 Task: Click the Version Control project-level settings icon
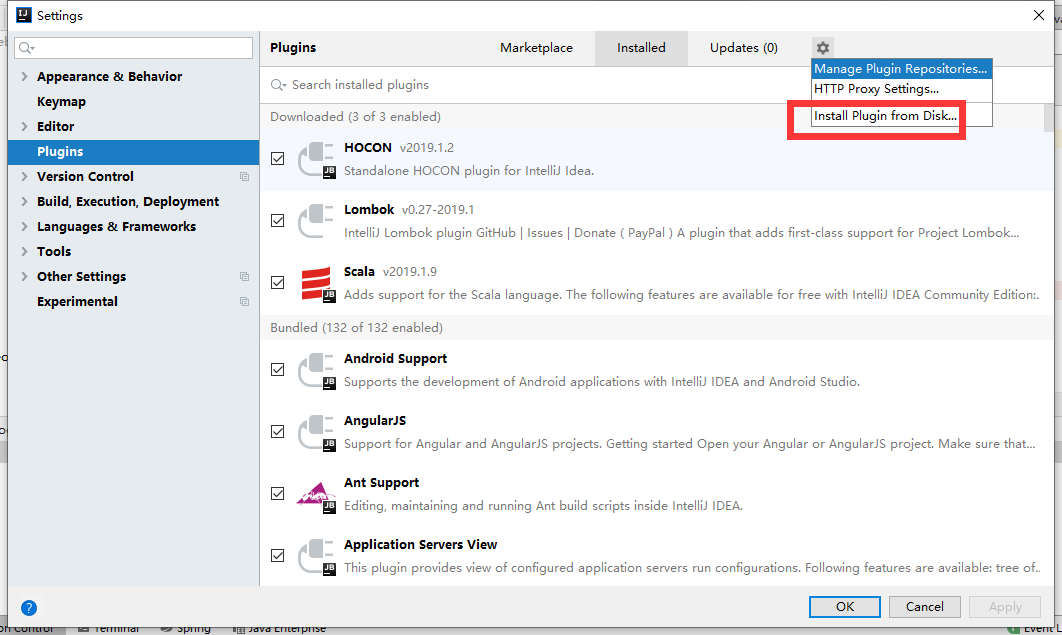click(245, 177)
